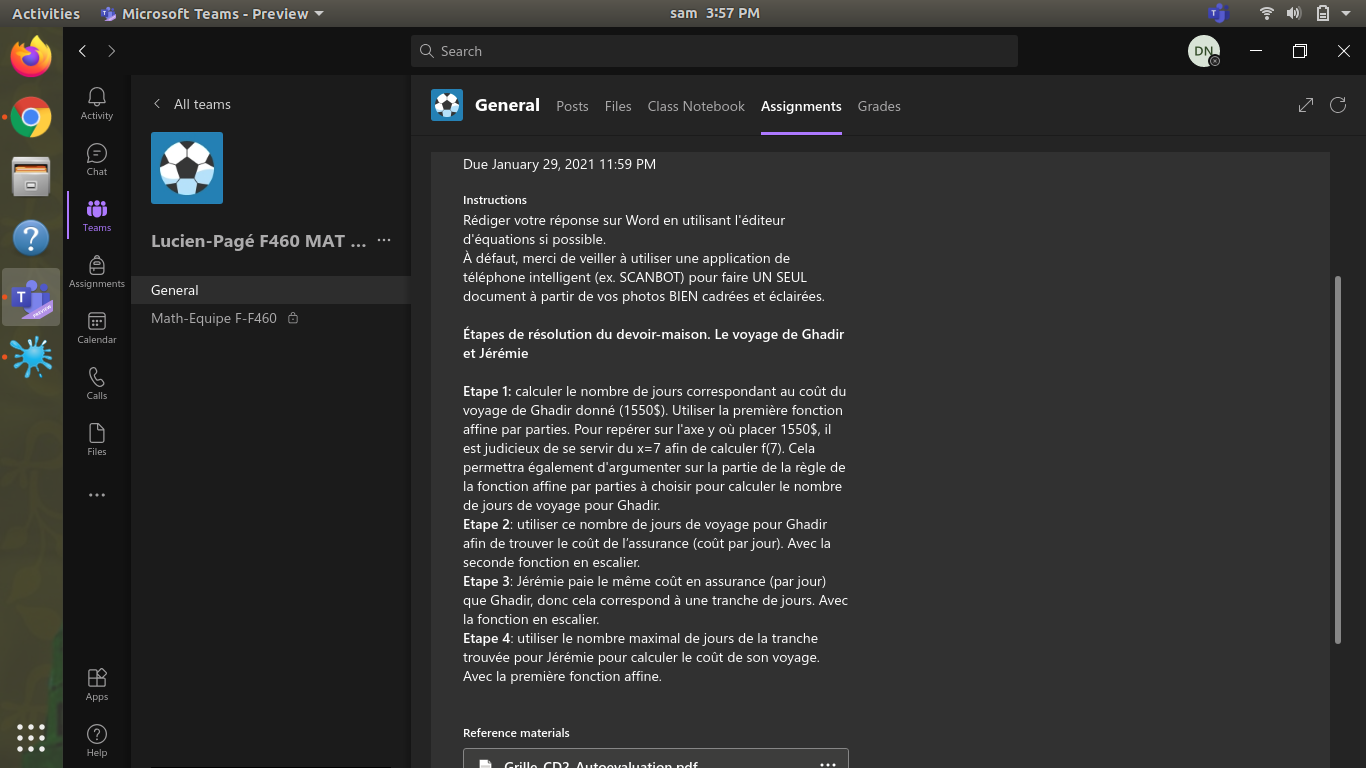Image resolution: width=1366 pixels, height=768 pixels.
Task: Open the Calls phone icon
Action: point(97,382)
